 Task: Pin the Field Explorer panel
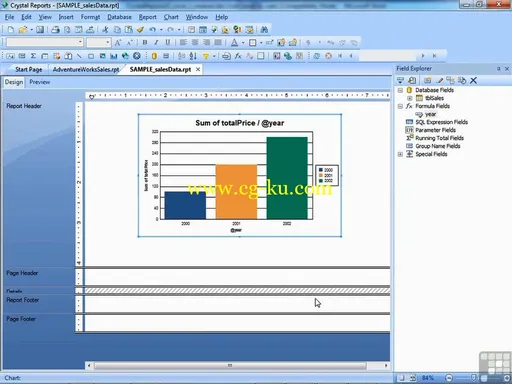(x=499, y=69)
